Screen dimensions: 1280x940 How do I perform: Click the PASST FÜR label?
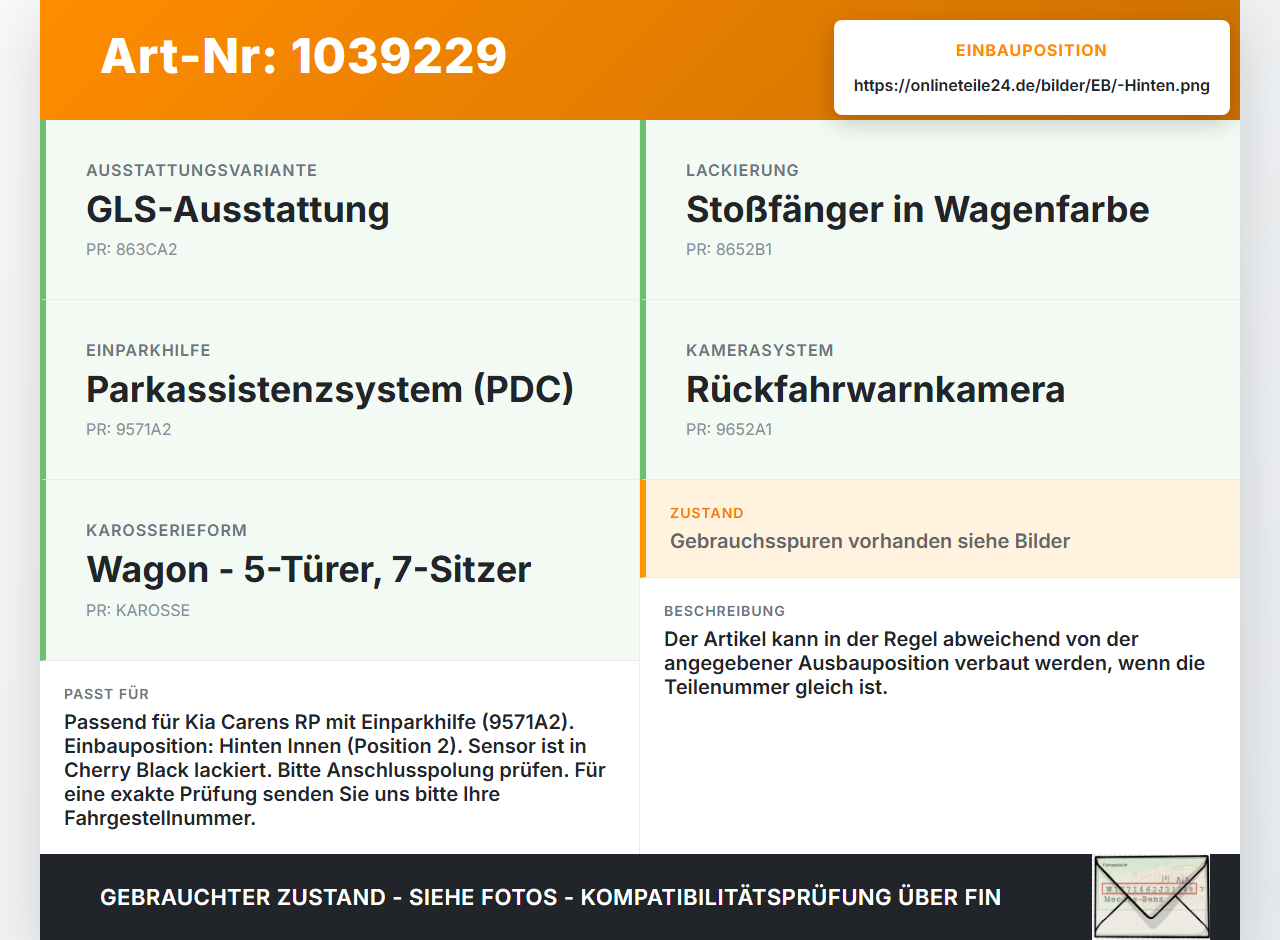pyautogui.click(x=107, y=694)
